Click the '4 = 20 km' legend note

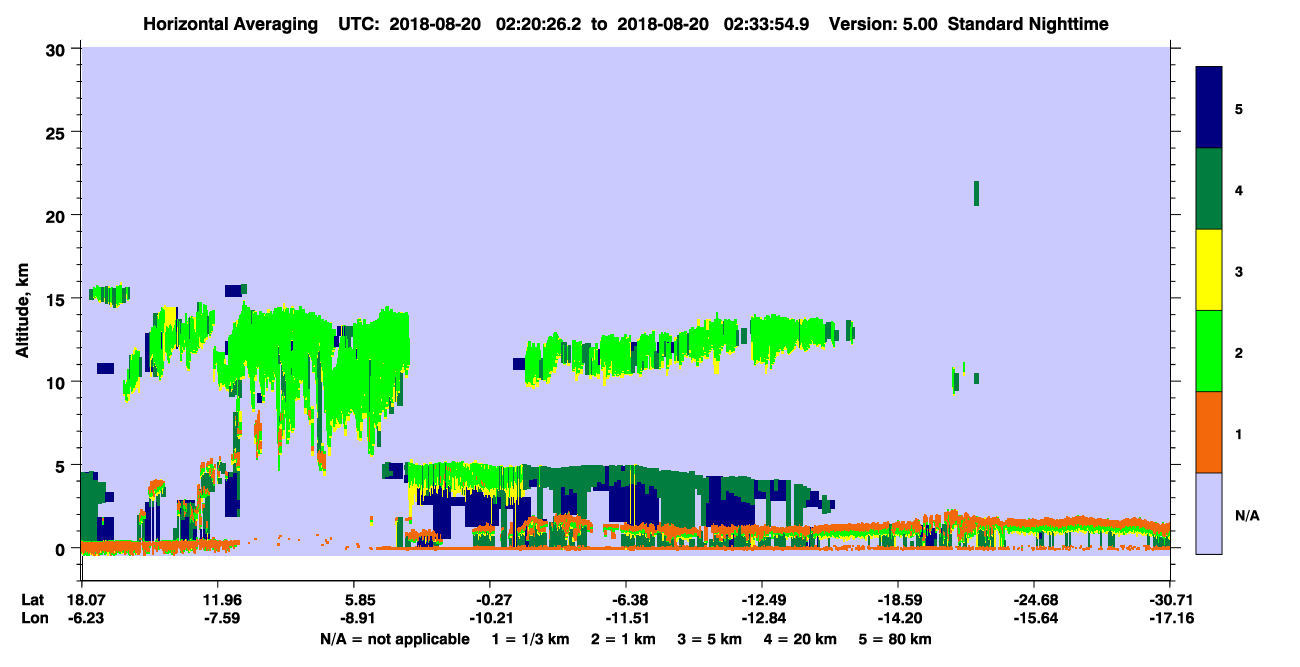pos(802,639)
